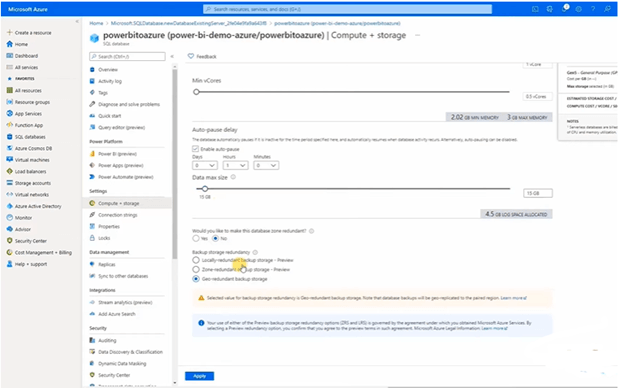Toggle Enable auto-pause checkbox
The width and height of the screenshot is (624, 388).
tap(195, 149)
